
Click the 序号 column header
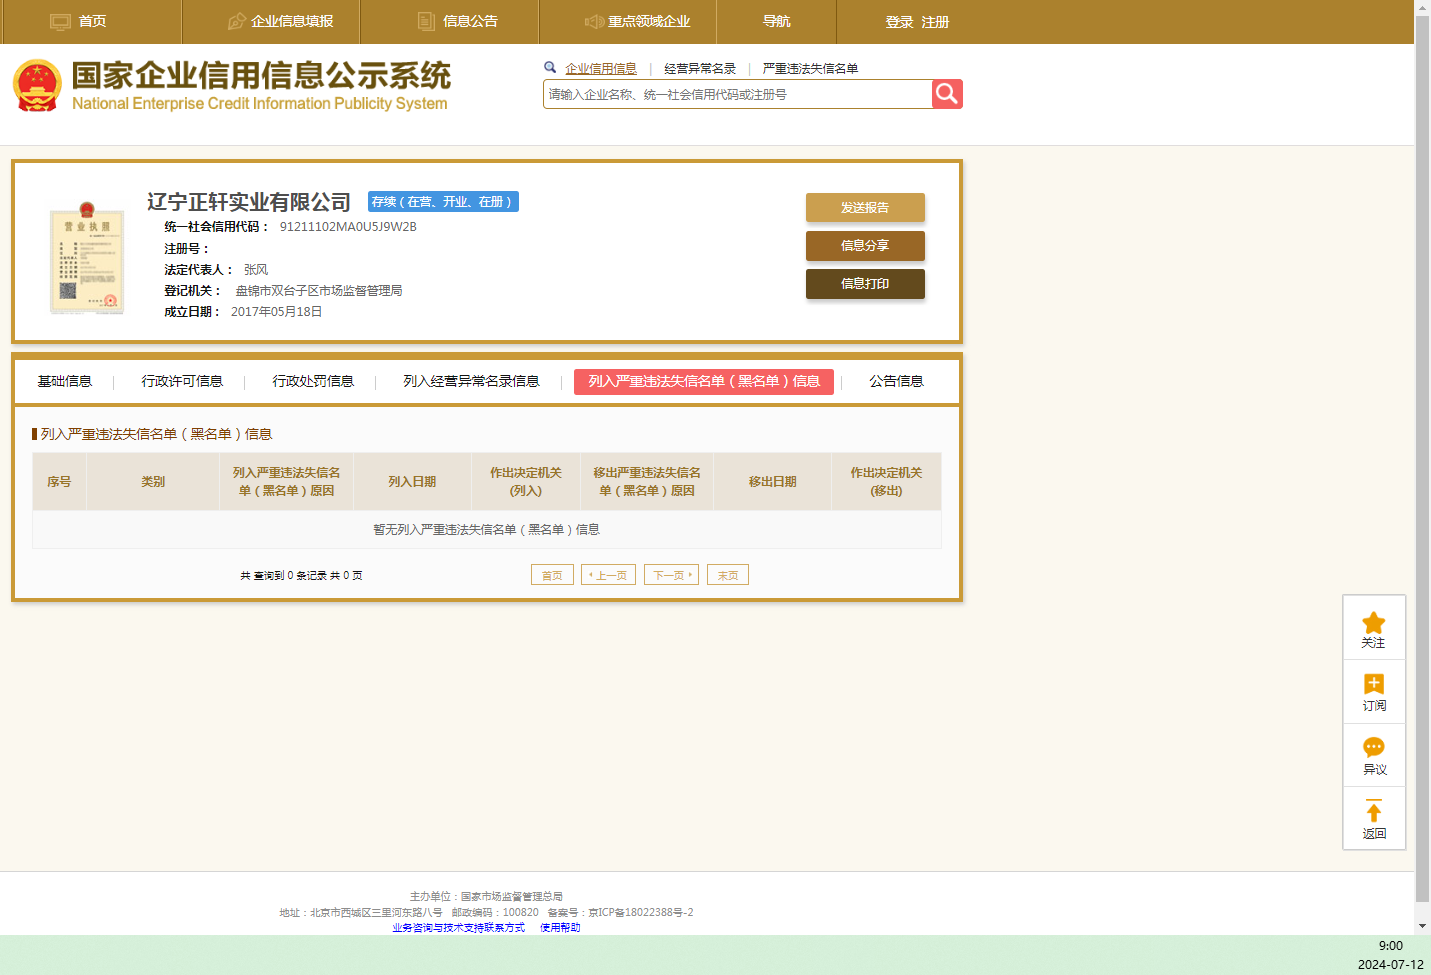pos(59,482)
